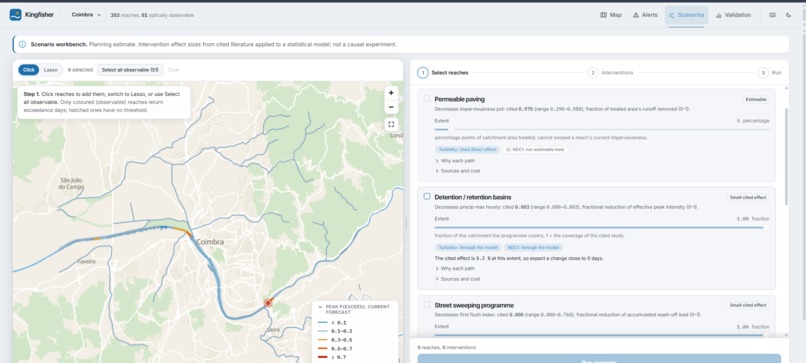The image size is (806, 363).
Task: Go to the Validation tab
Action: click(733, 15)
